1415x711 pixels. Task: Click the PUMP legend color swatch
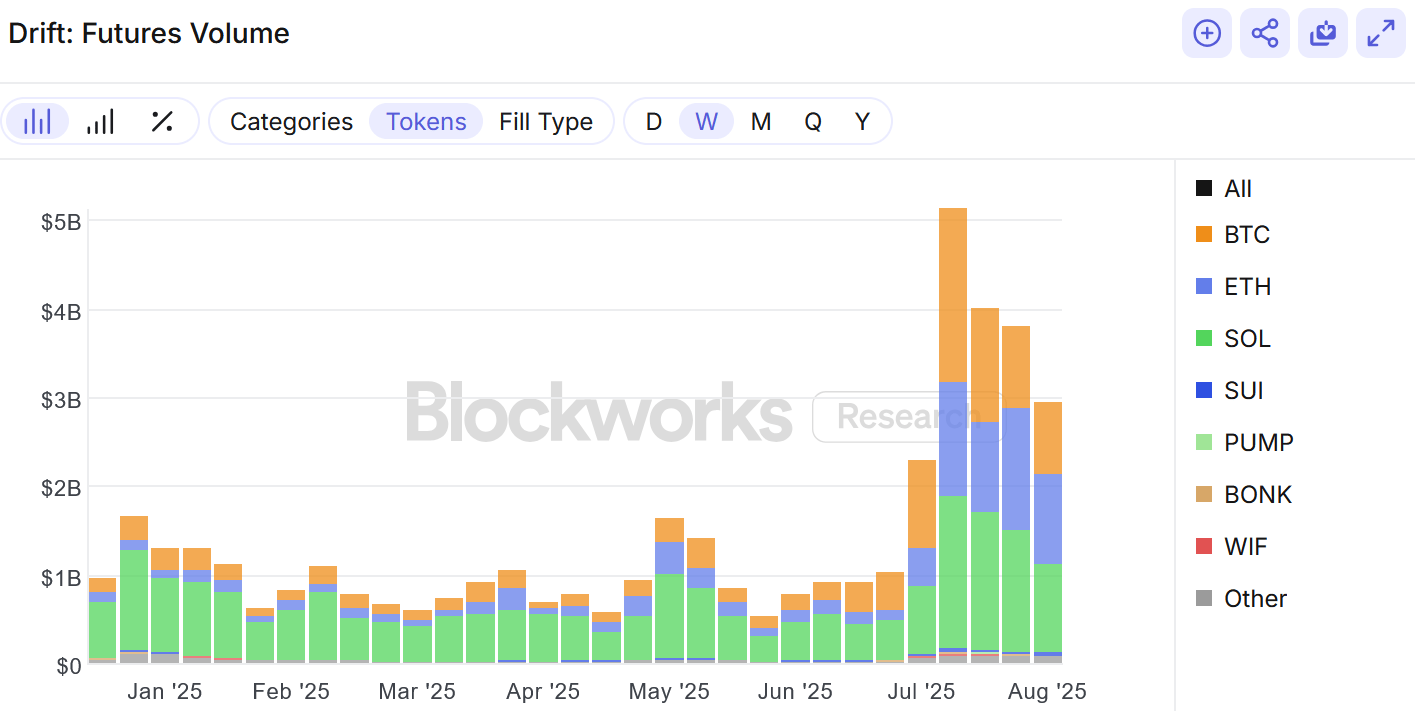[x=1204, y=443]
